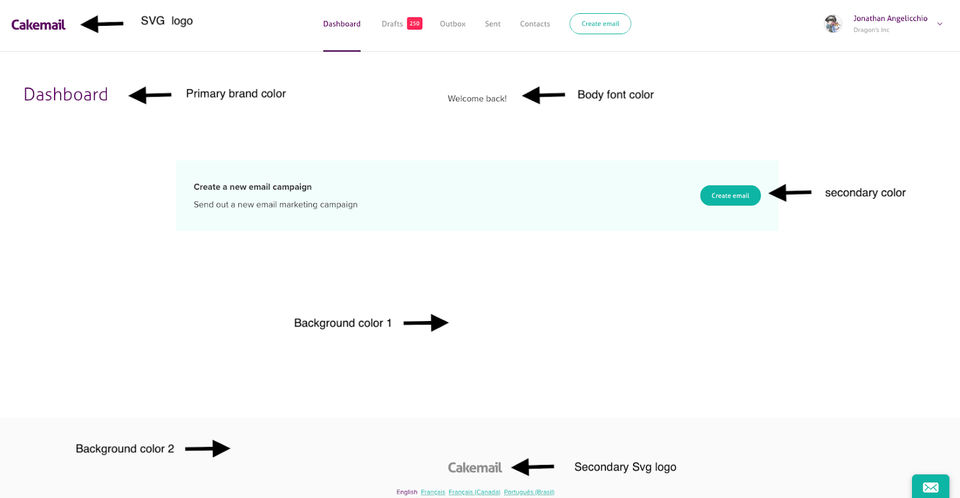Click the outlined Create email button in navbar

(x=600, y=24)
